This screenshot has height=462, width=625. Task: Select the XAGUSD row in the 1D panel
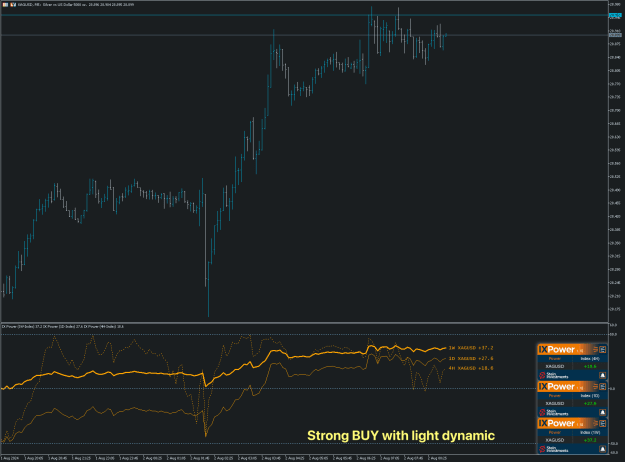coord(572,403)
